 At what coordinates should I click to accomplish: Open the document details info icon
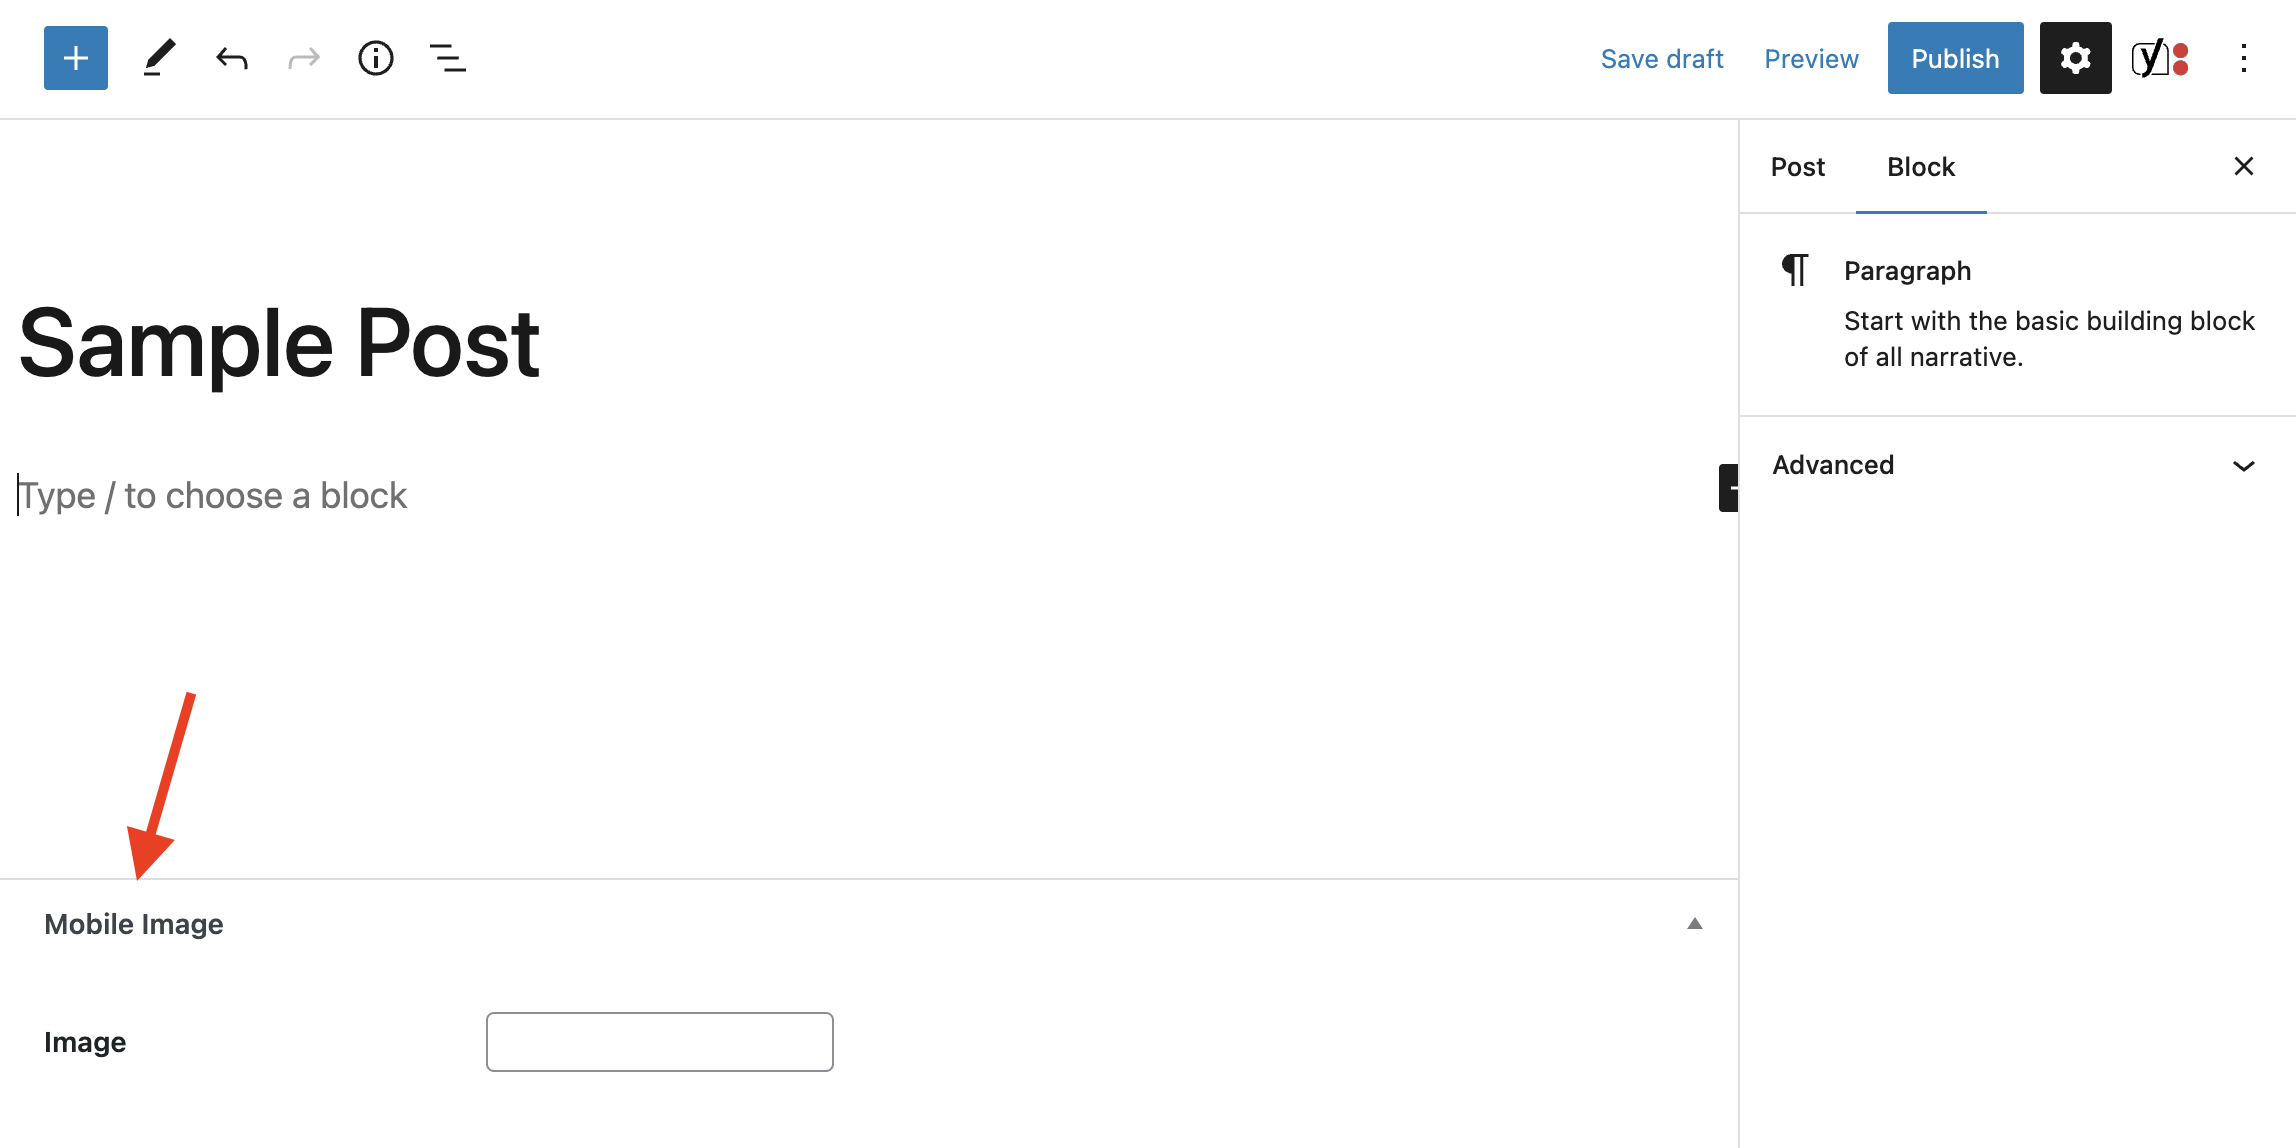(376, 58)
